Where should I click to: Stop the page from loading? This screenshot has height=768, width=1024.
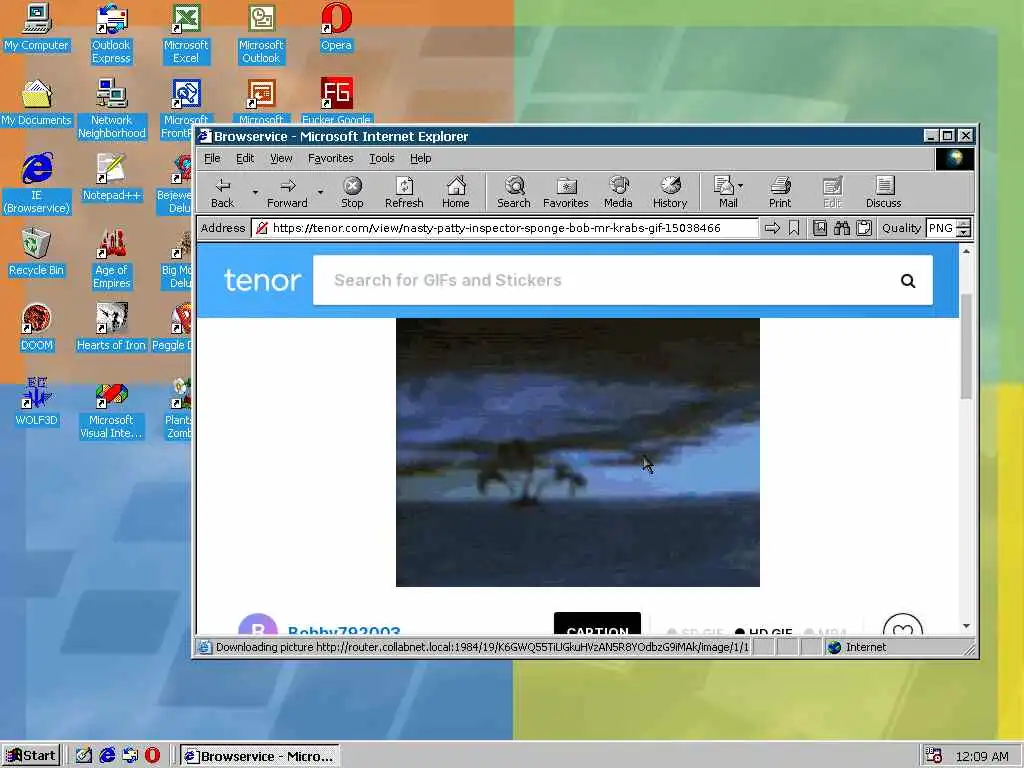[352, 193]
